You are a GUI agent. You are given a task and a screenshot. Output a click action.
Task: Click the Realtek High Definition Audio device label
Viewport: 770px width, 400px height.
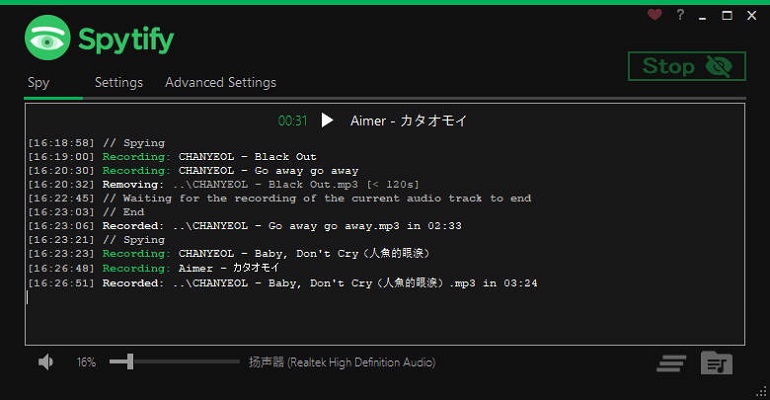pyautogui.click(x=342, y=362)
